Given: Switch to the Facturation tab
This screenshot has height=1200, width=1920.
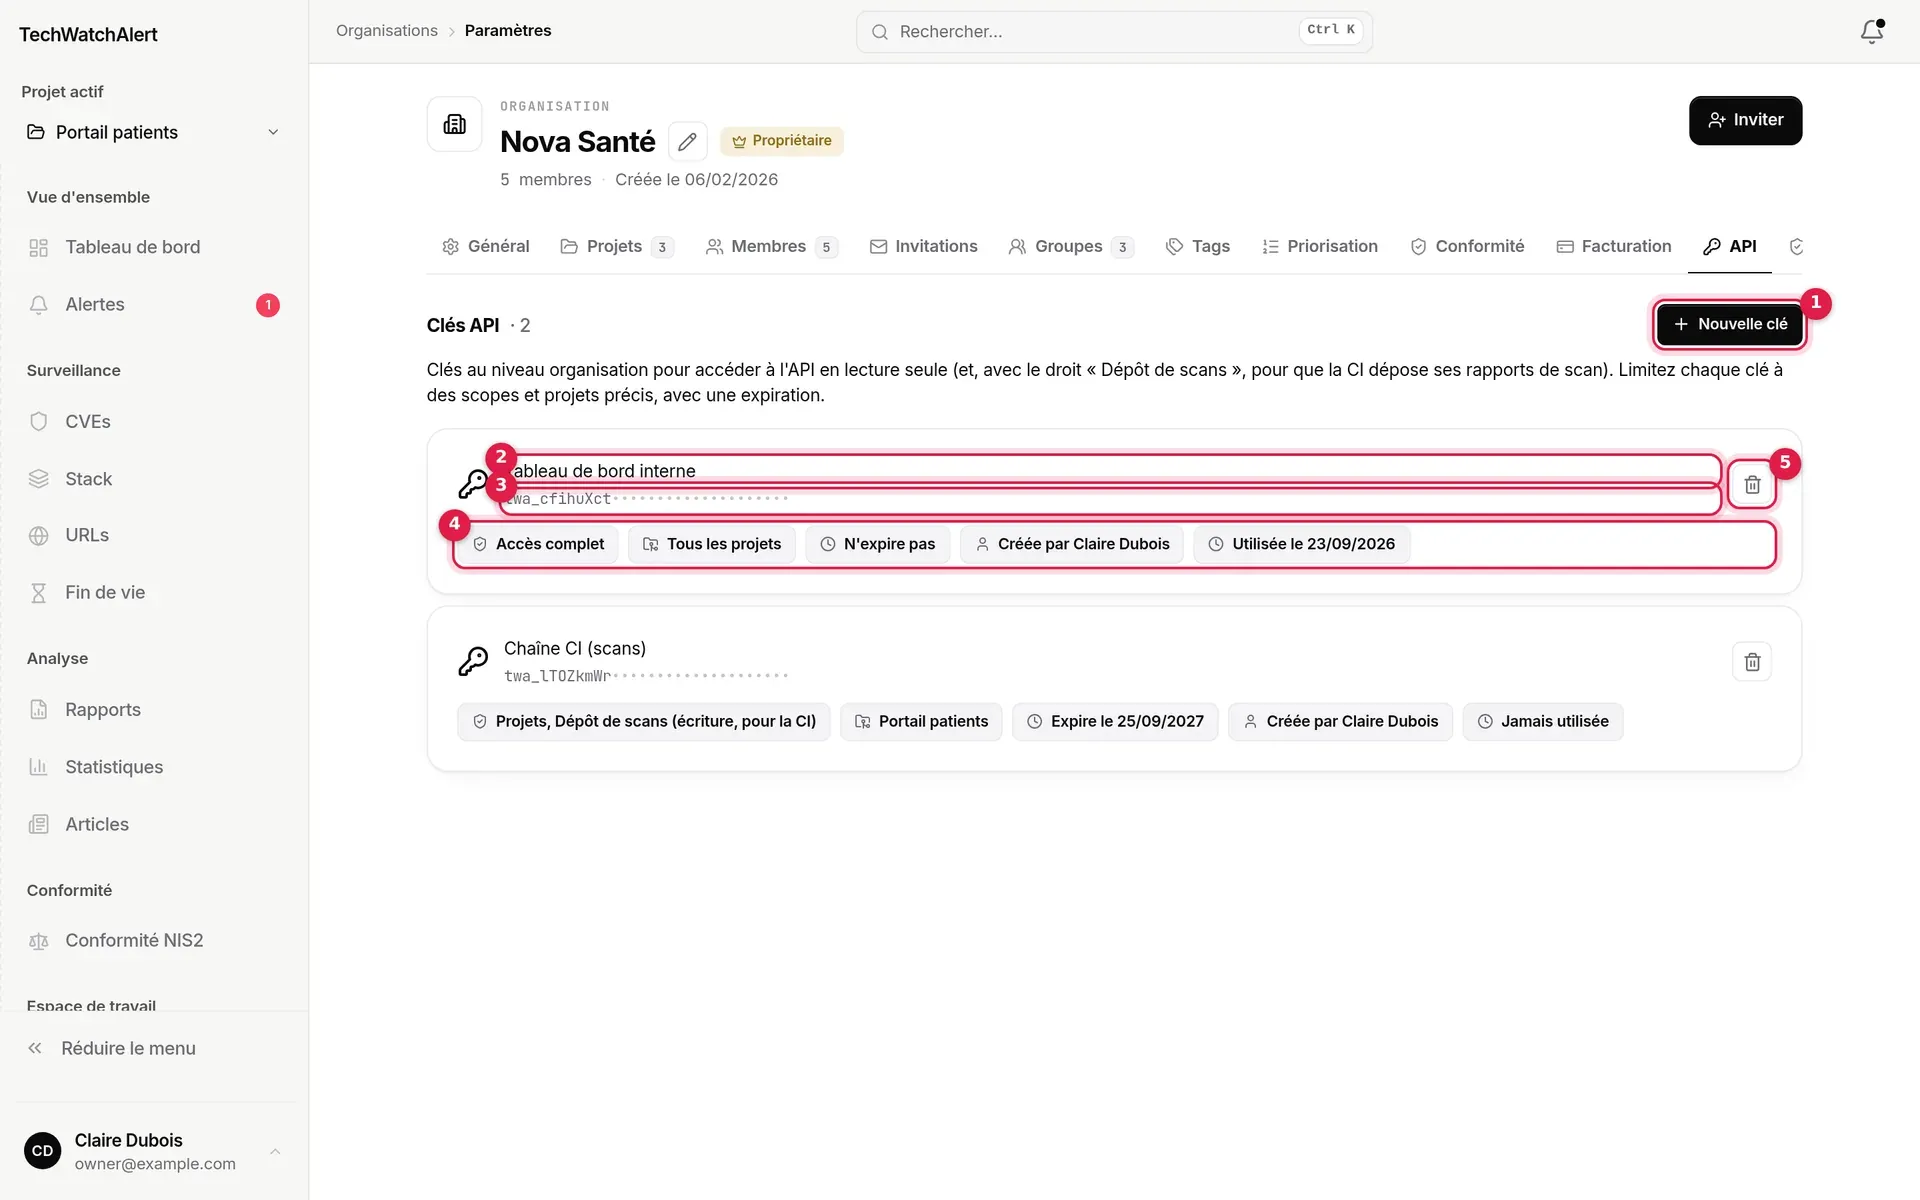Looking at the screenshot, I should [1614, 246].
